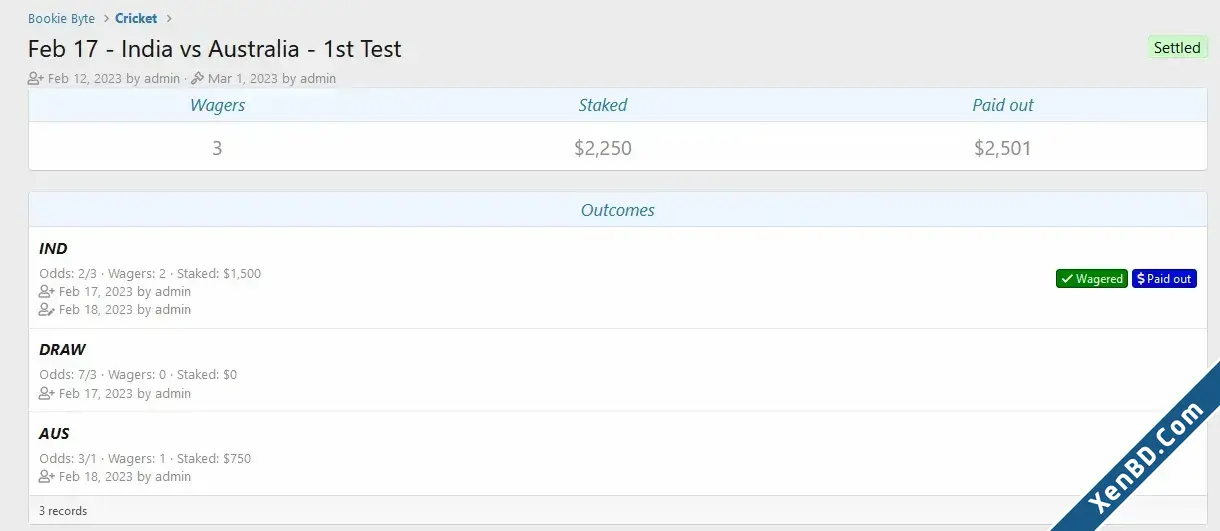Click user-add icon on IND Feb 17 line
Screen dimensions: 1220x531
pyautogui.click(x=47, y=292)
